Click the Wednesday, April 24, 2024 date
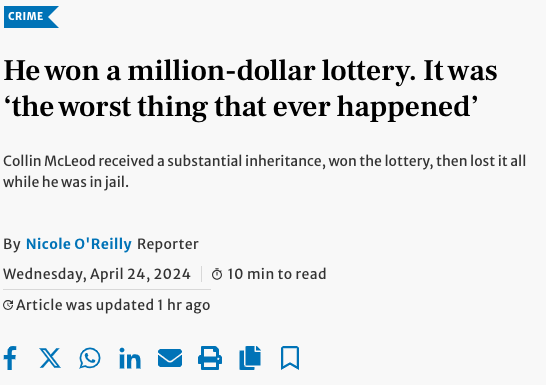Screen dimensions: 546x385 point(97,274)
